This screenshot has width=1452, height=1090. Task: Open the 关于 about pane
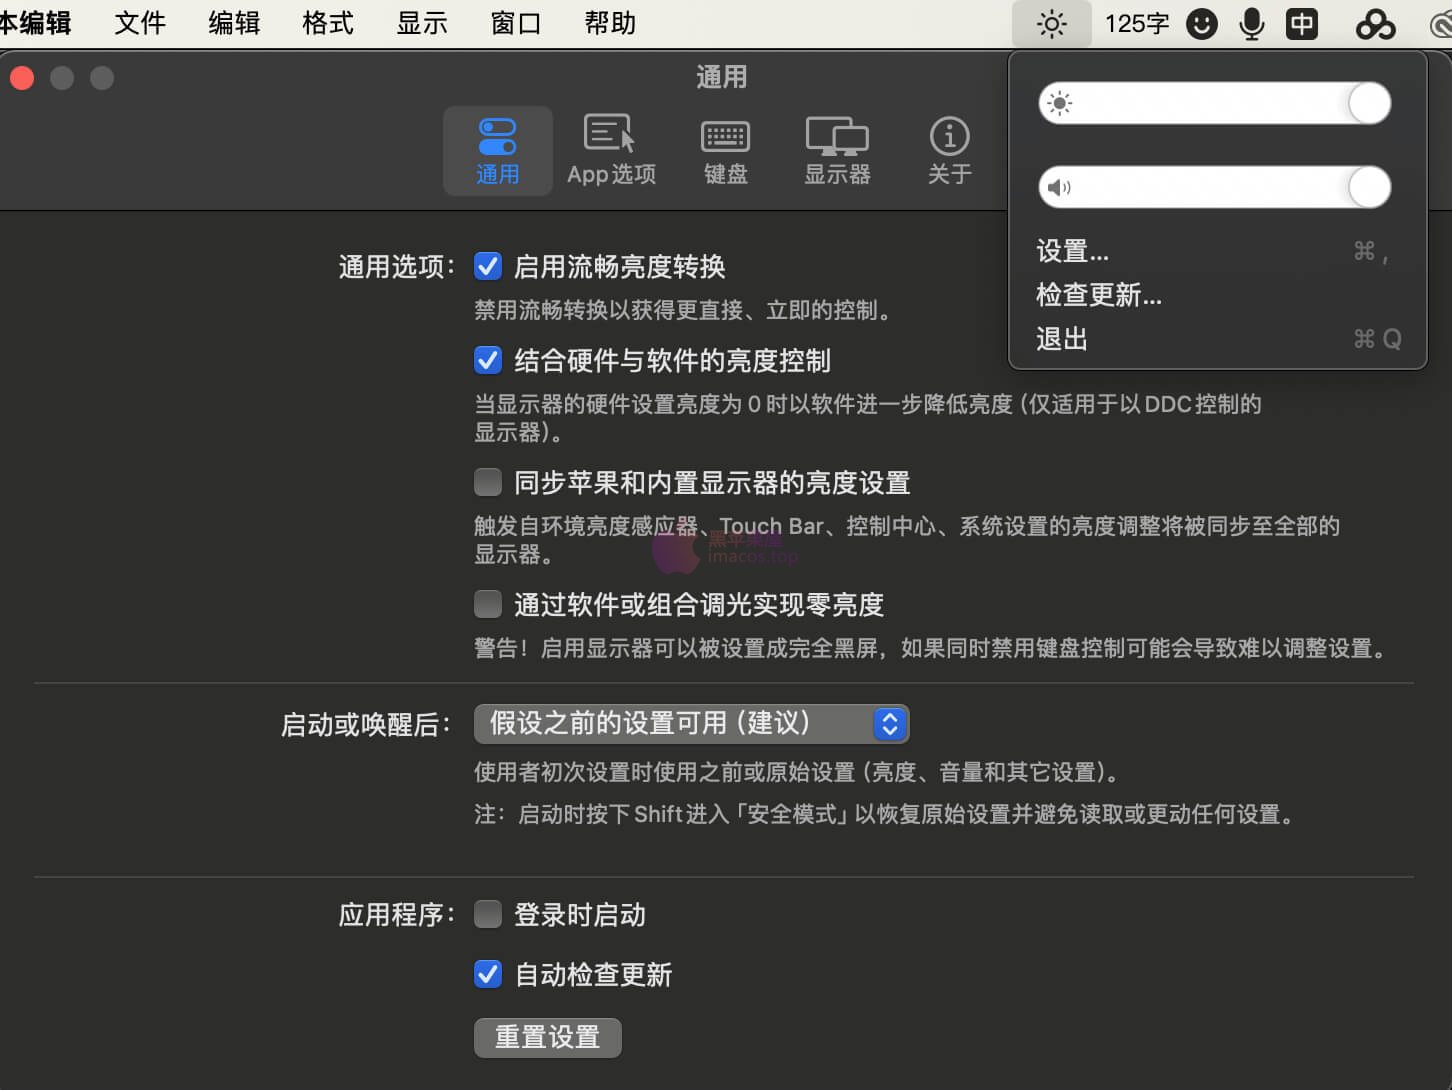[x=948, y=150]
